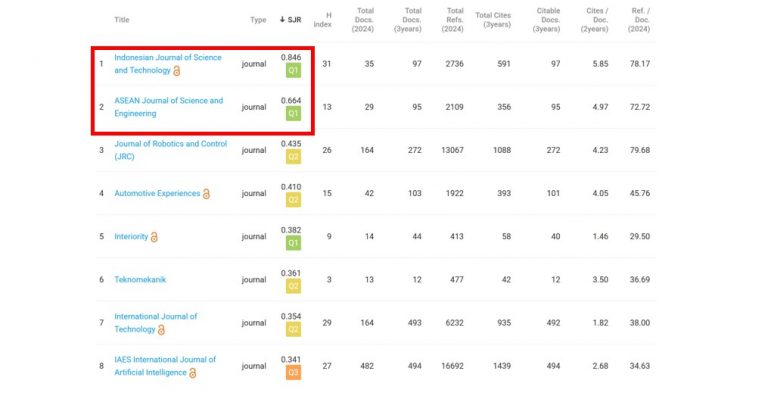Select total cites value 1439

coord(502,366)
